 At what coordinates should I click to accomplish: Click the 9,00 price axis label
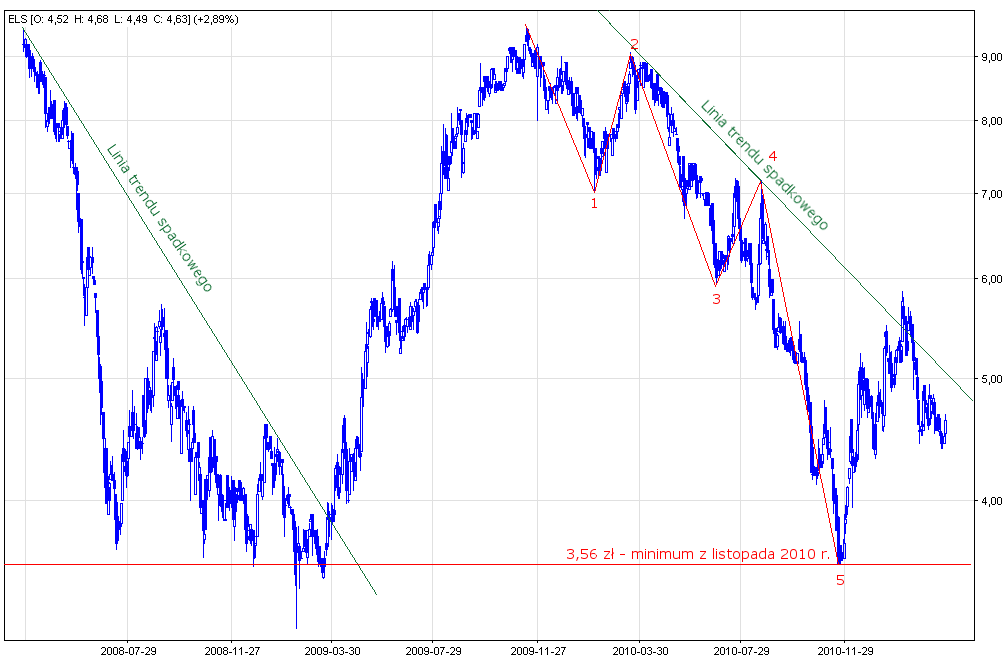pyautogui.click(x=991, y=57)
